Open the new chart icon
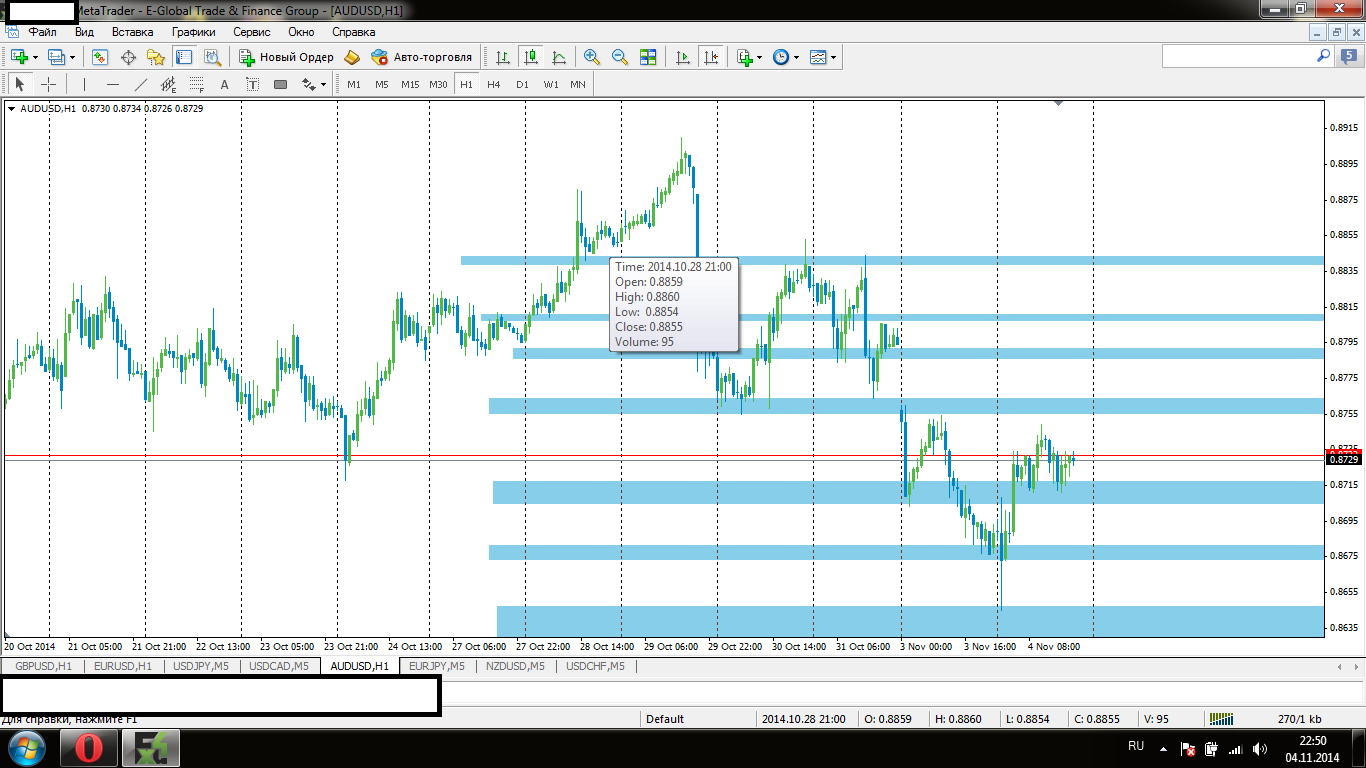Image resolution: width=1366 pixels, height=768 pixels. [x=19, y=57]
